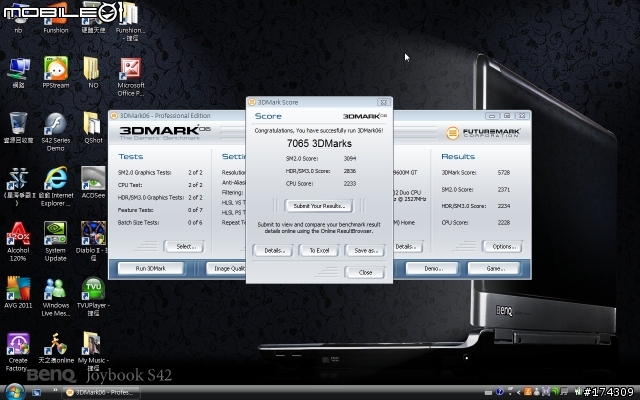
Task: Click the Run 3DMark button
Action: point(155,268)
